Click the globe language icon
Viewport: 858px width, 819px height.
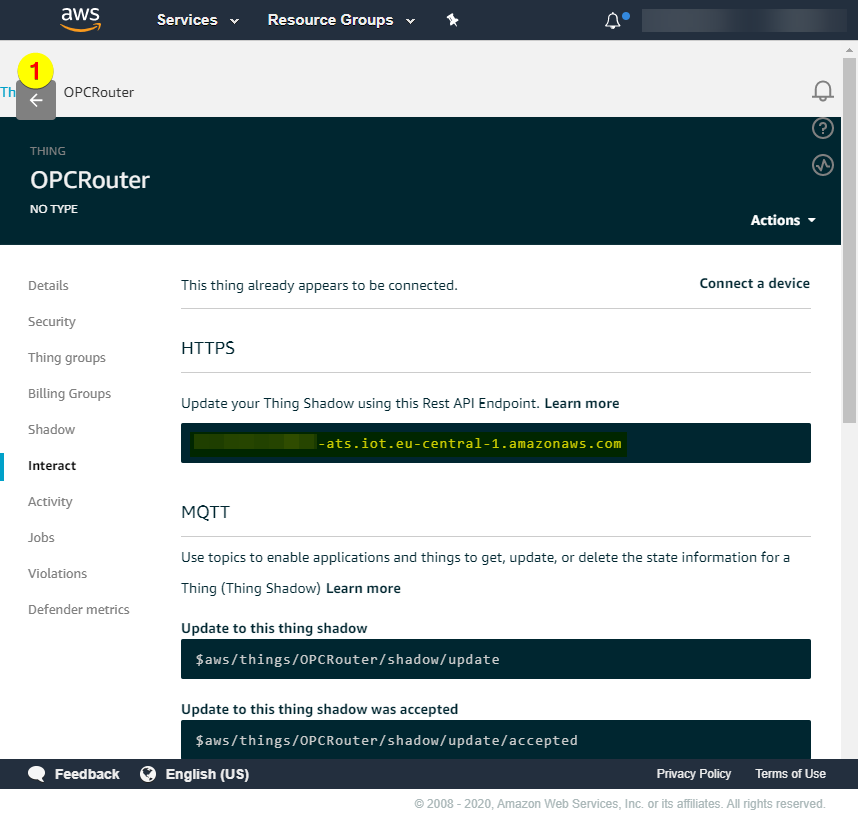pos(148,774)
